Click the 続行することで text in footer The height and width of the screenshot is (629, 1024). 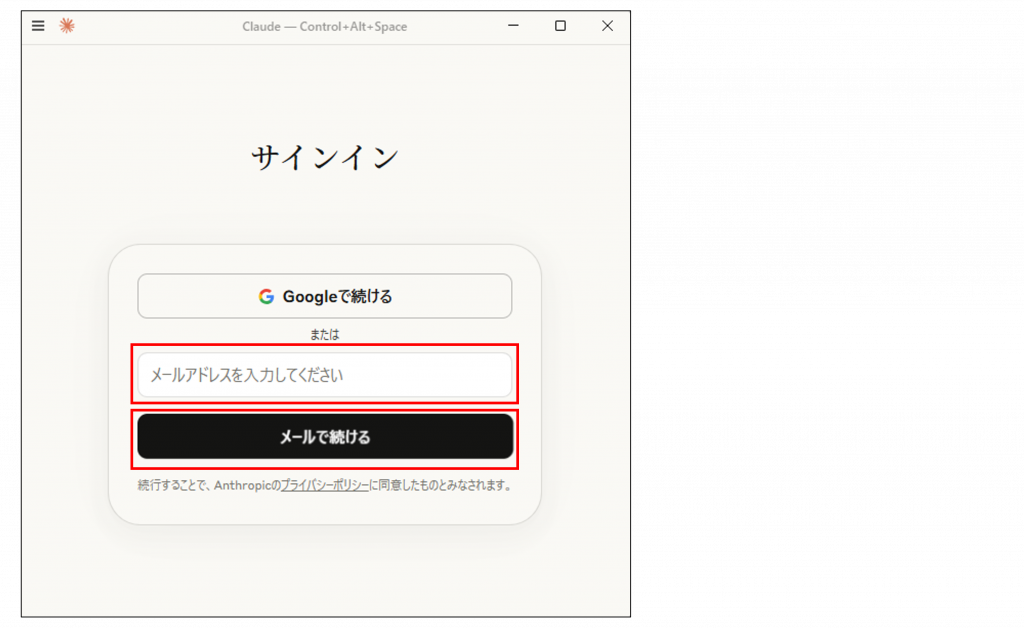tap(174, 485)
